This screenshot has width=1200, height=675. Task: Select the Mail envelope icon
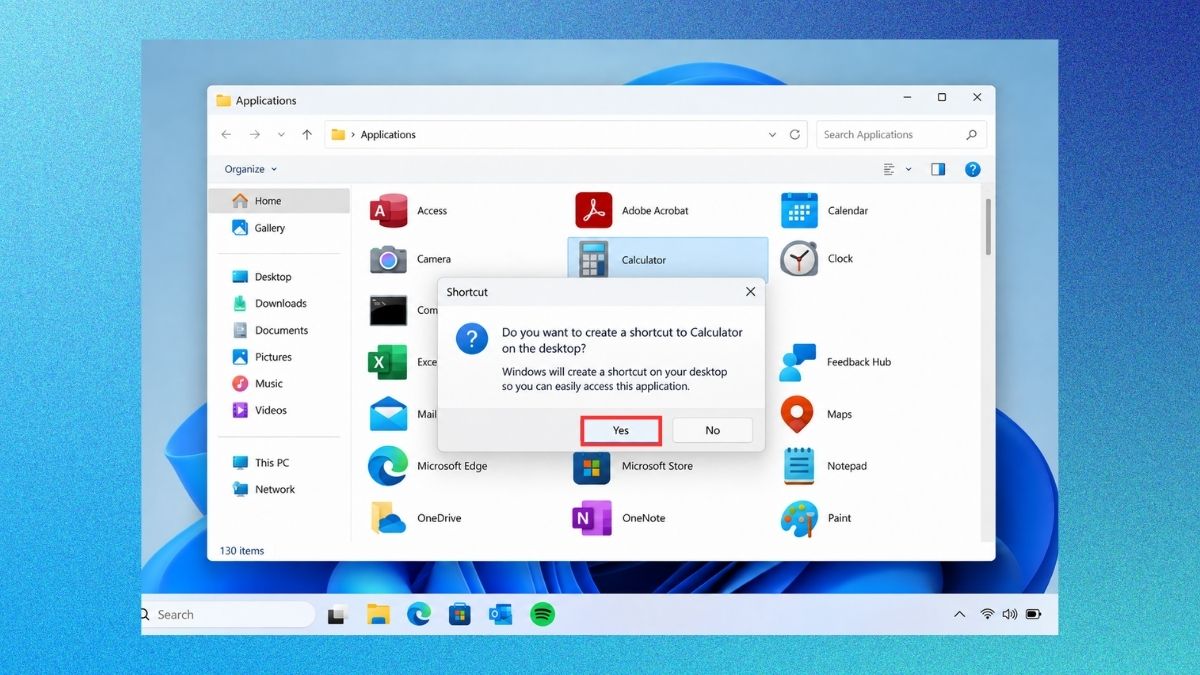click(x=388, y=414)
